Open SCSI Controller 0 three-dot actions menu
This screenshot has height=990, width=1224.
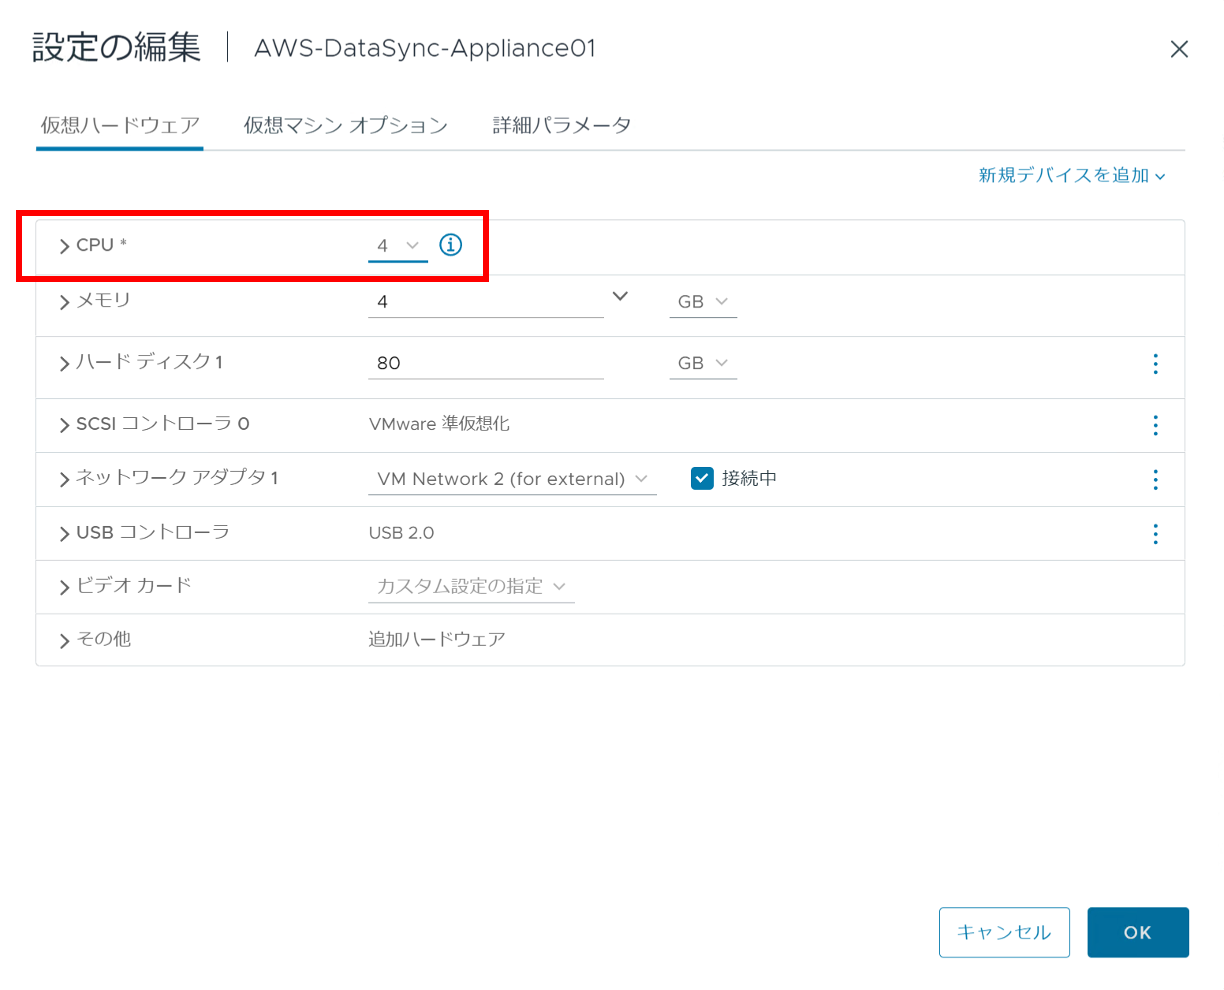1155,425
